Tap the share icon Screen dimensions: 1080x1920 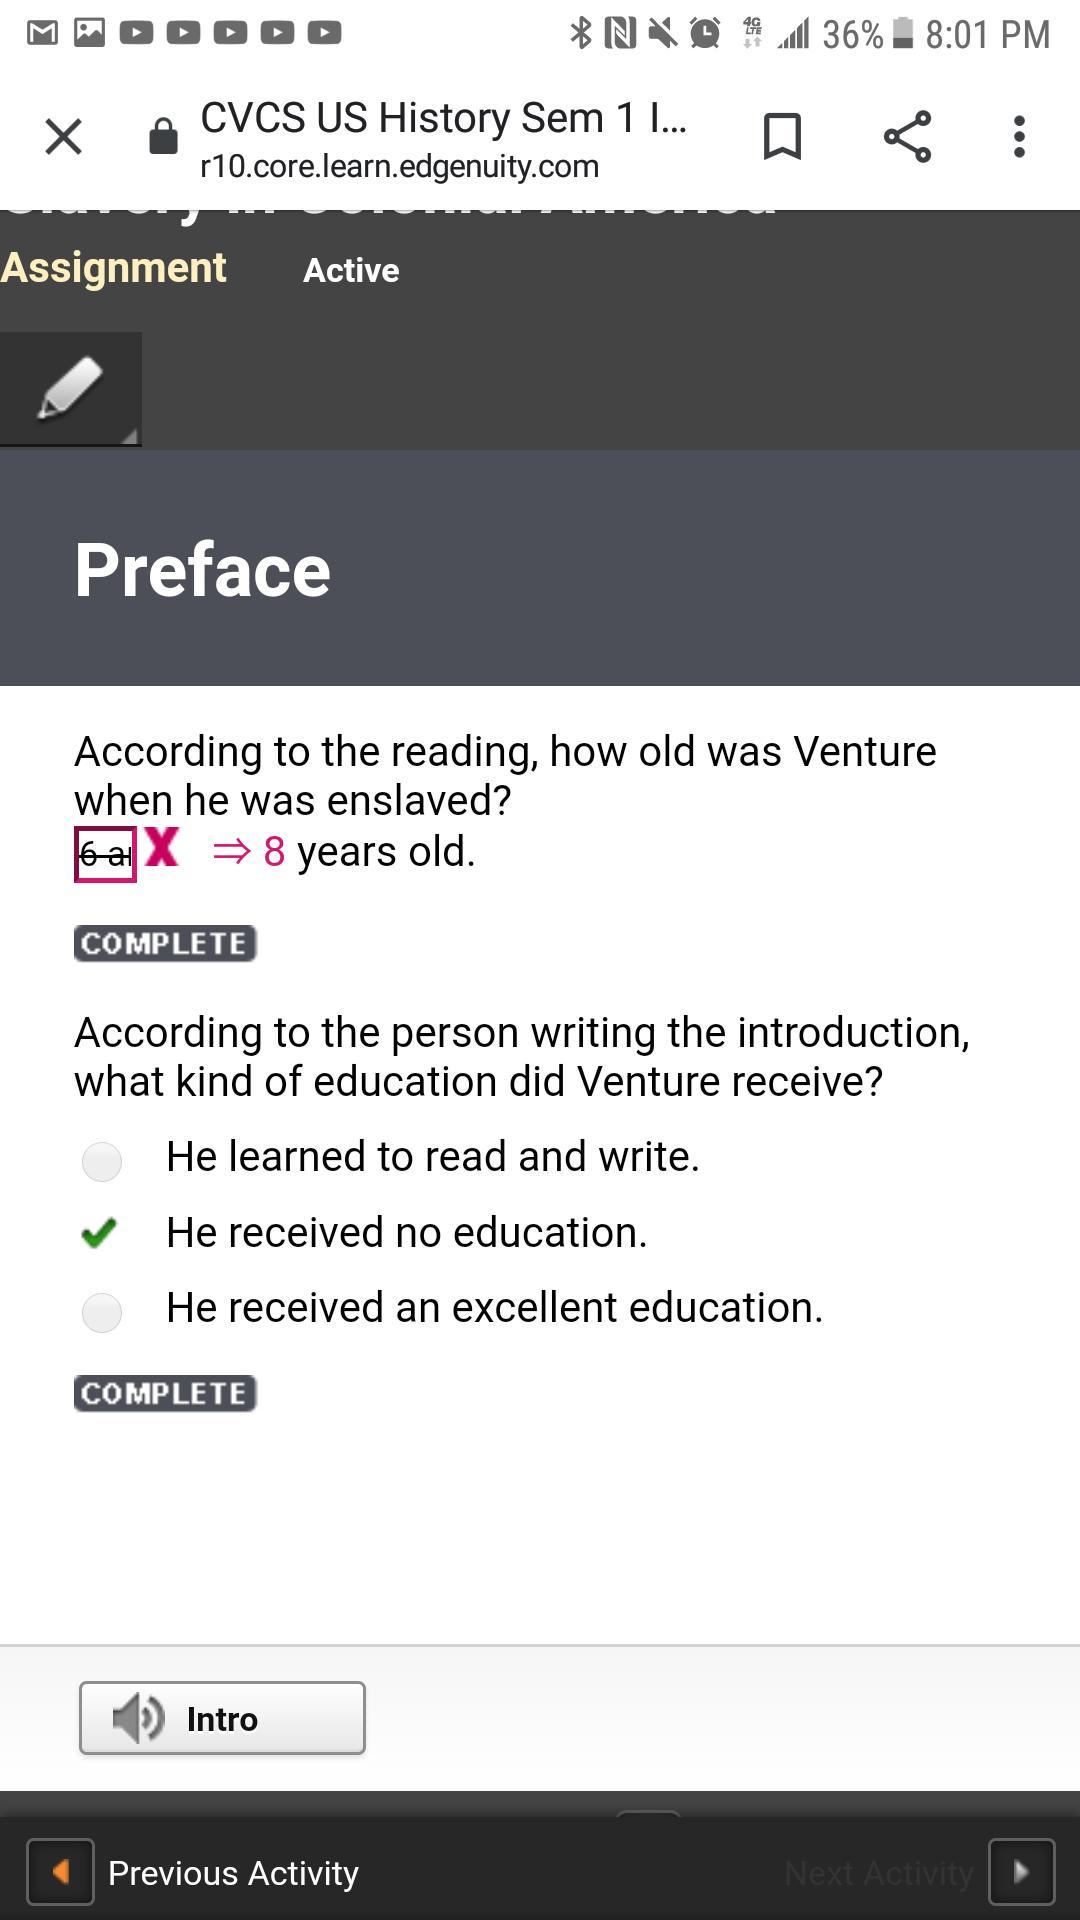[x=907, y=136]
